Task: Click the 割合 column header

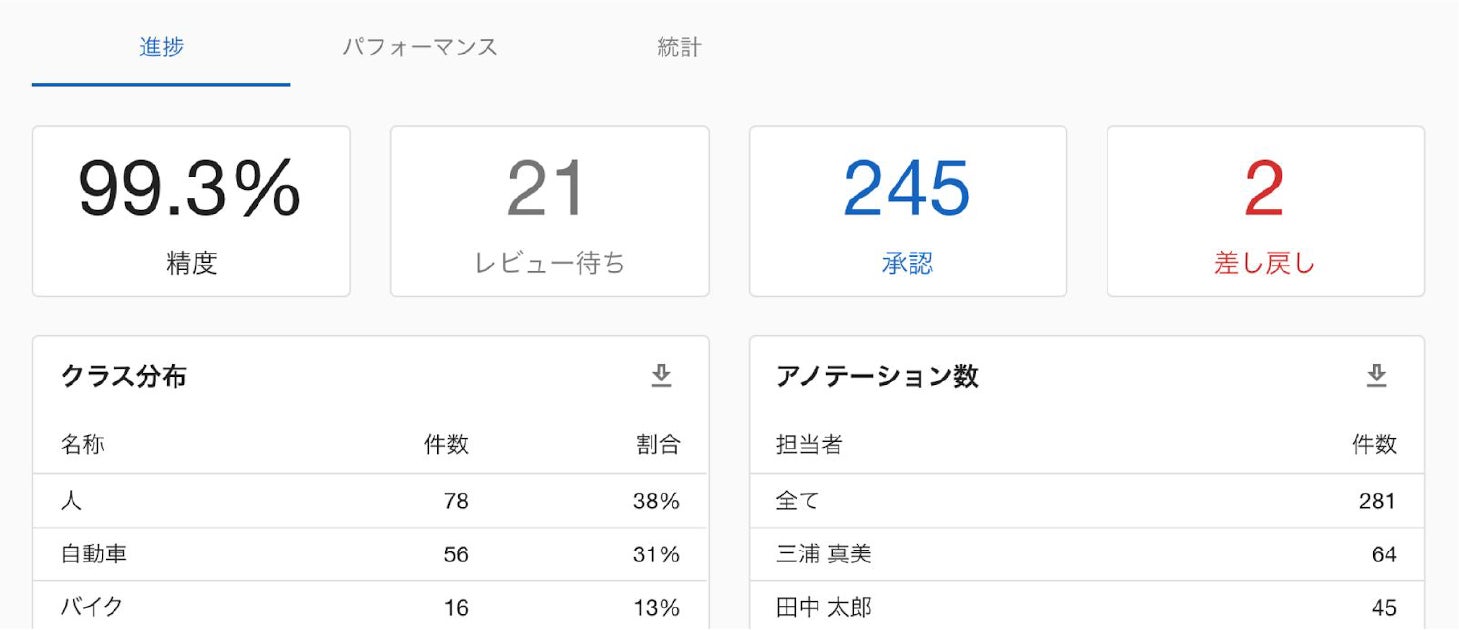Action: [658, 445]
